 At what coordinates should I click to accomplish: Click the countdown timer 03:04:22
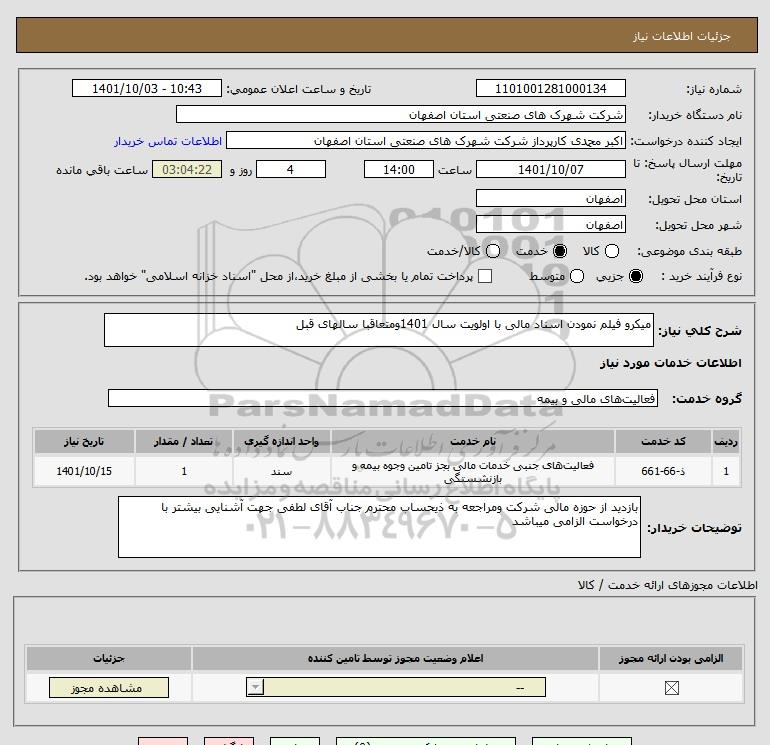[187, 169]
